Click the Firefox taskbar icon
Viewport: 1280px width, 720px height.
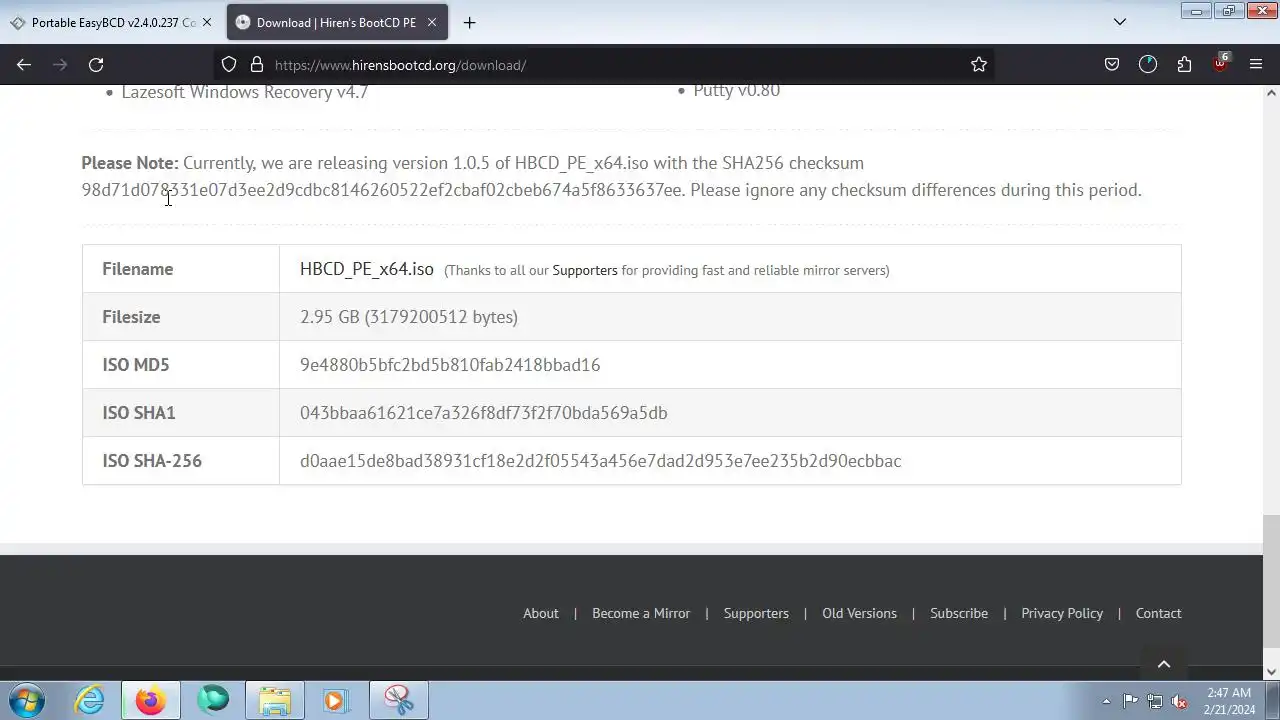pos(151,700)
